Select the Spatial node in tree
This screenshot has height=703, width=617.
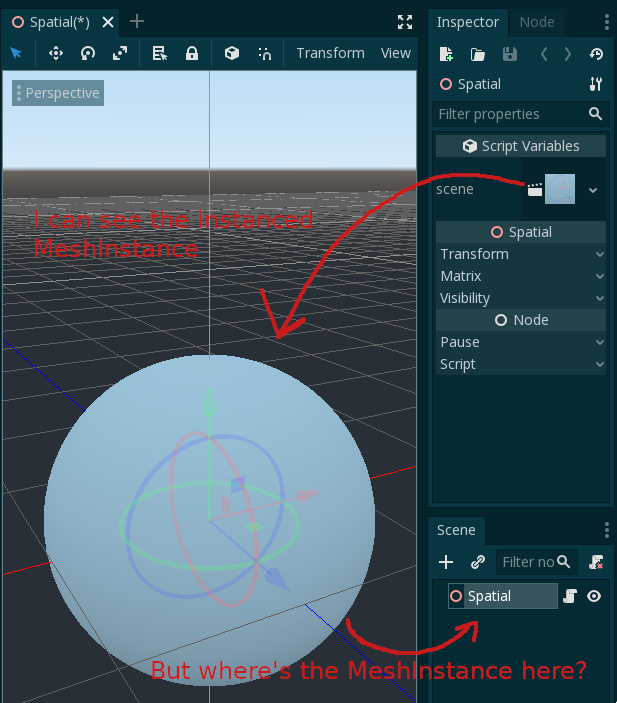[x=503, y=596]
